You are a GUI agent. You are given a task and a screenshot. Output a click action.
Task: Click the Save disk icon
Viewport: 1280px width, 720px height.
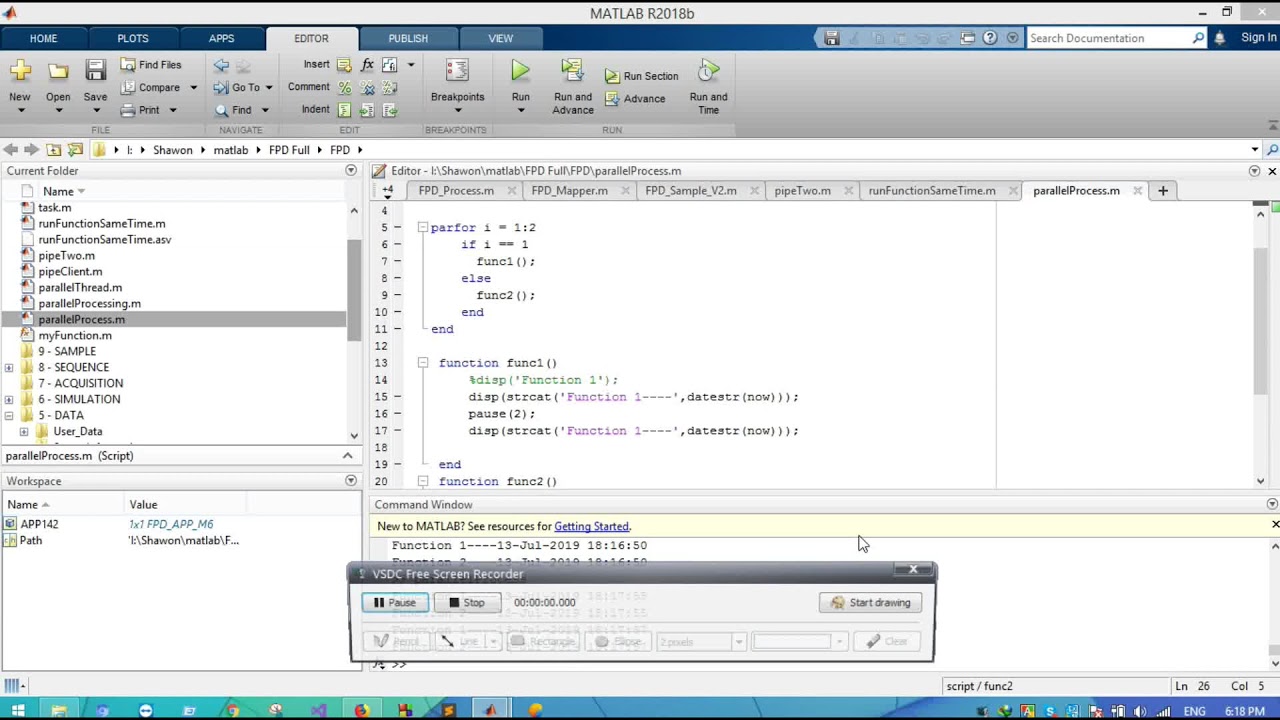[x=95, y=70]
